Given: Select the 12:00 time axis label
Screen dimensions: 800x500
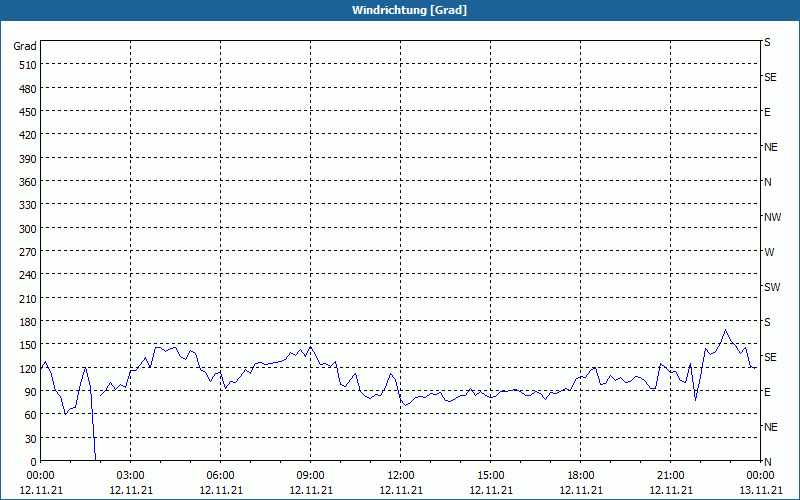Looking at the screenshot, I should click(401, 476).
